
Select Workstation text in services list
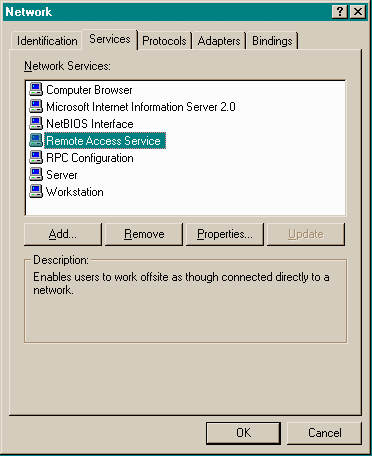[x=75, y=192]
